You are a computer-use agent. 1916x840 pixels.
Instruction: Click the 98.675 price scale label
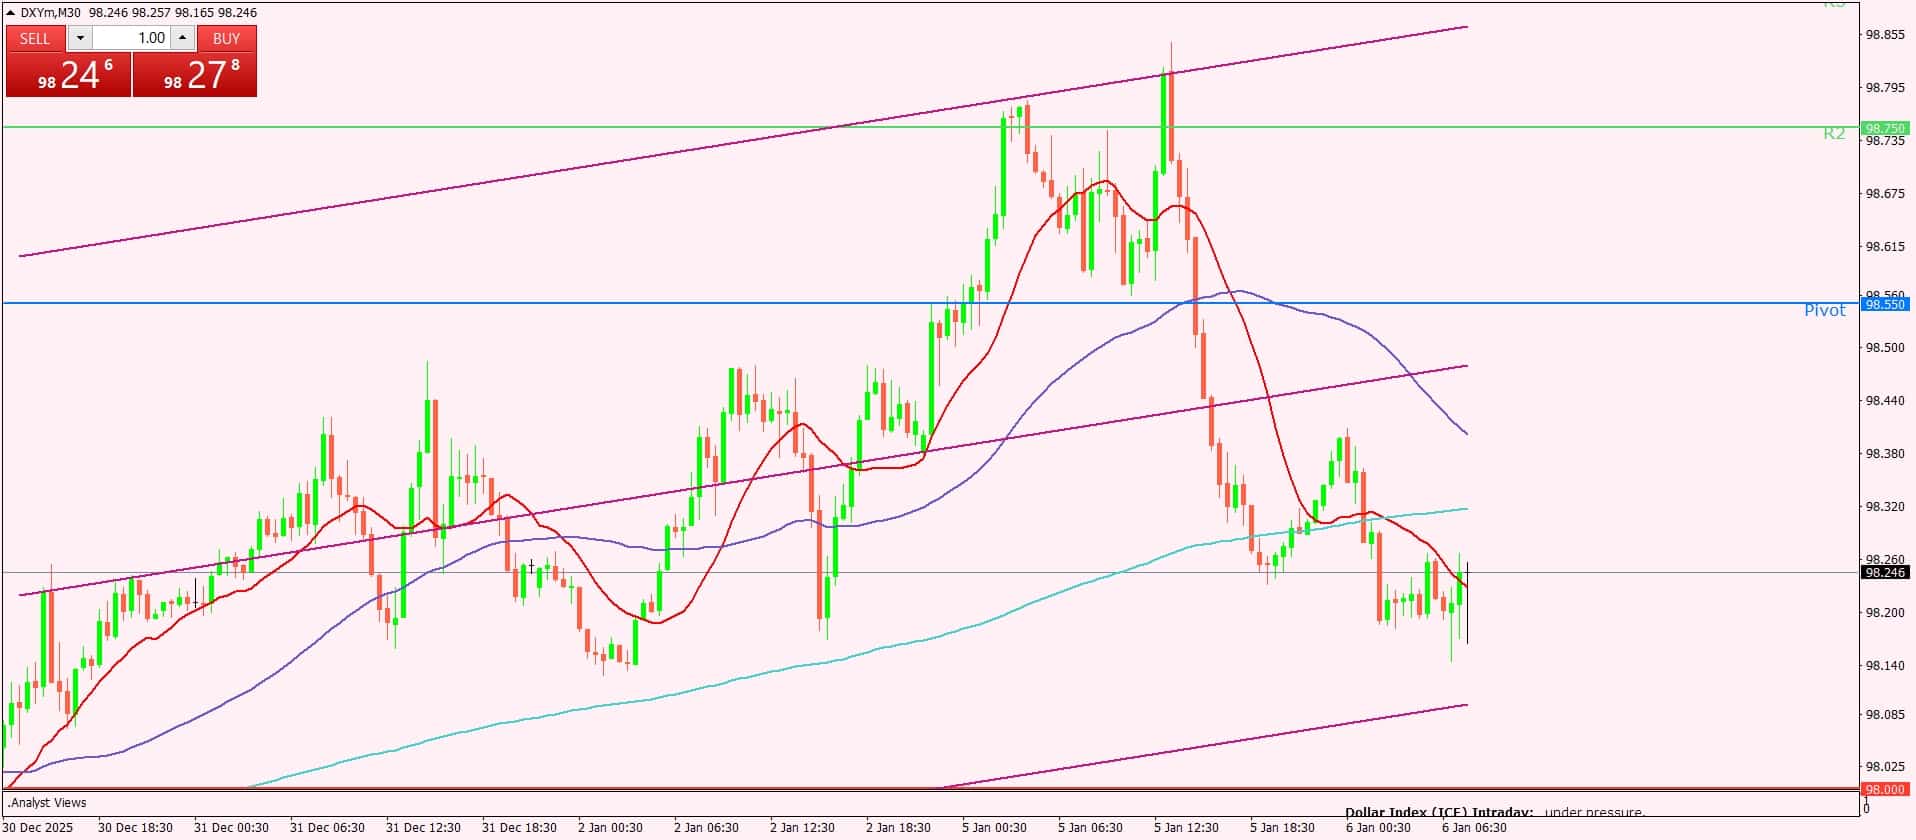click(x=1885, y=194)
